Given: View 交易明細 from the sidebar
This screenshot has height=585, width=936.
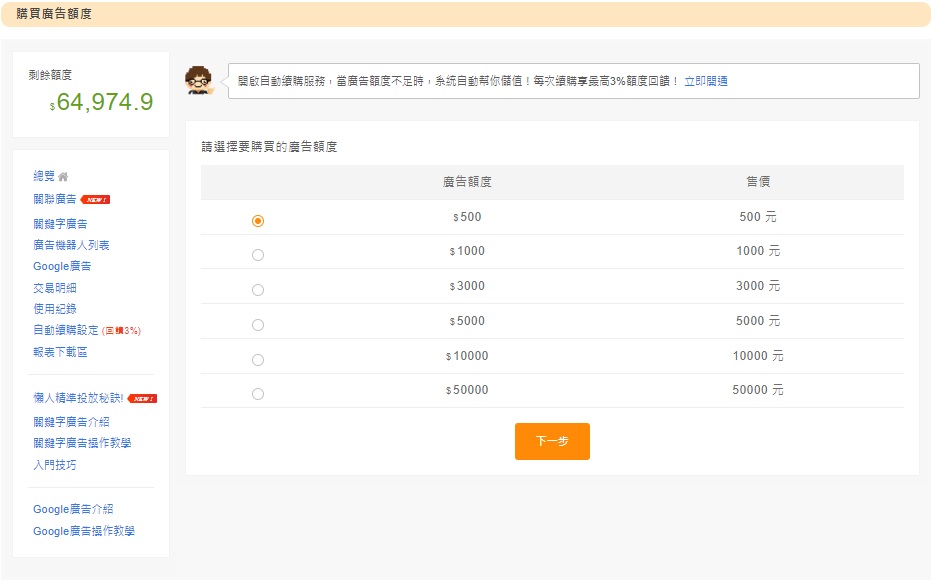Looking at the screenshot, I should [x=55, y=288].
